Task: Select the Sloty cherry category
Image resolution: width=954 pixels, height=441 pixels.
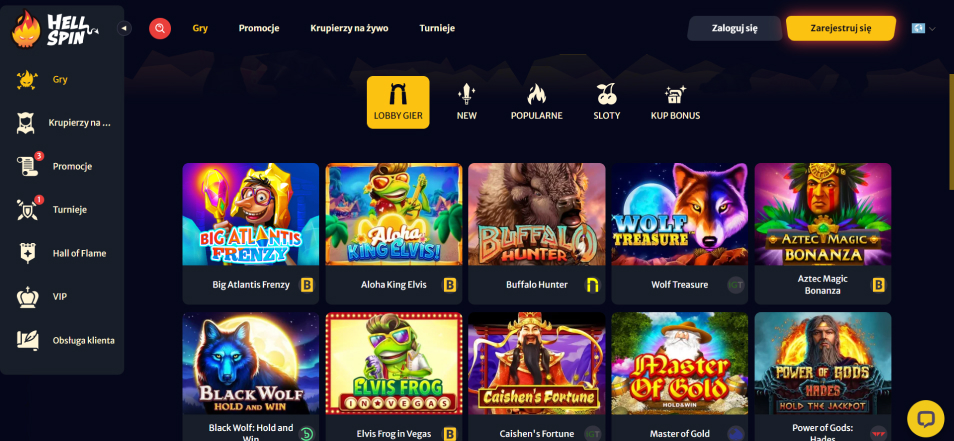Action: point(607,102)
